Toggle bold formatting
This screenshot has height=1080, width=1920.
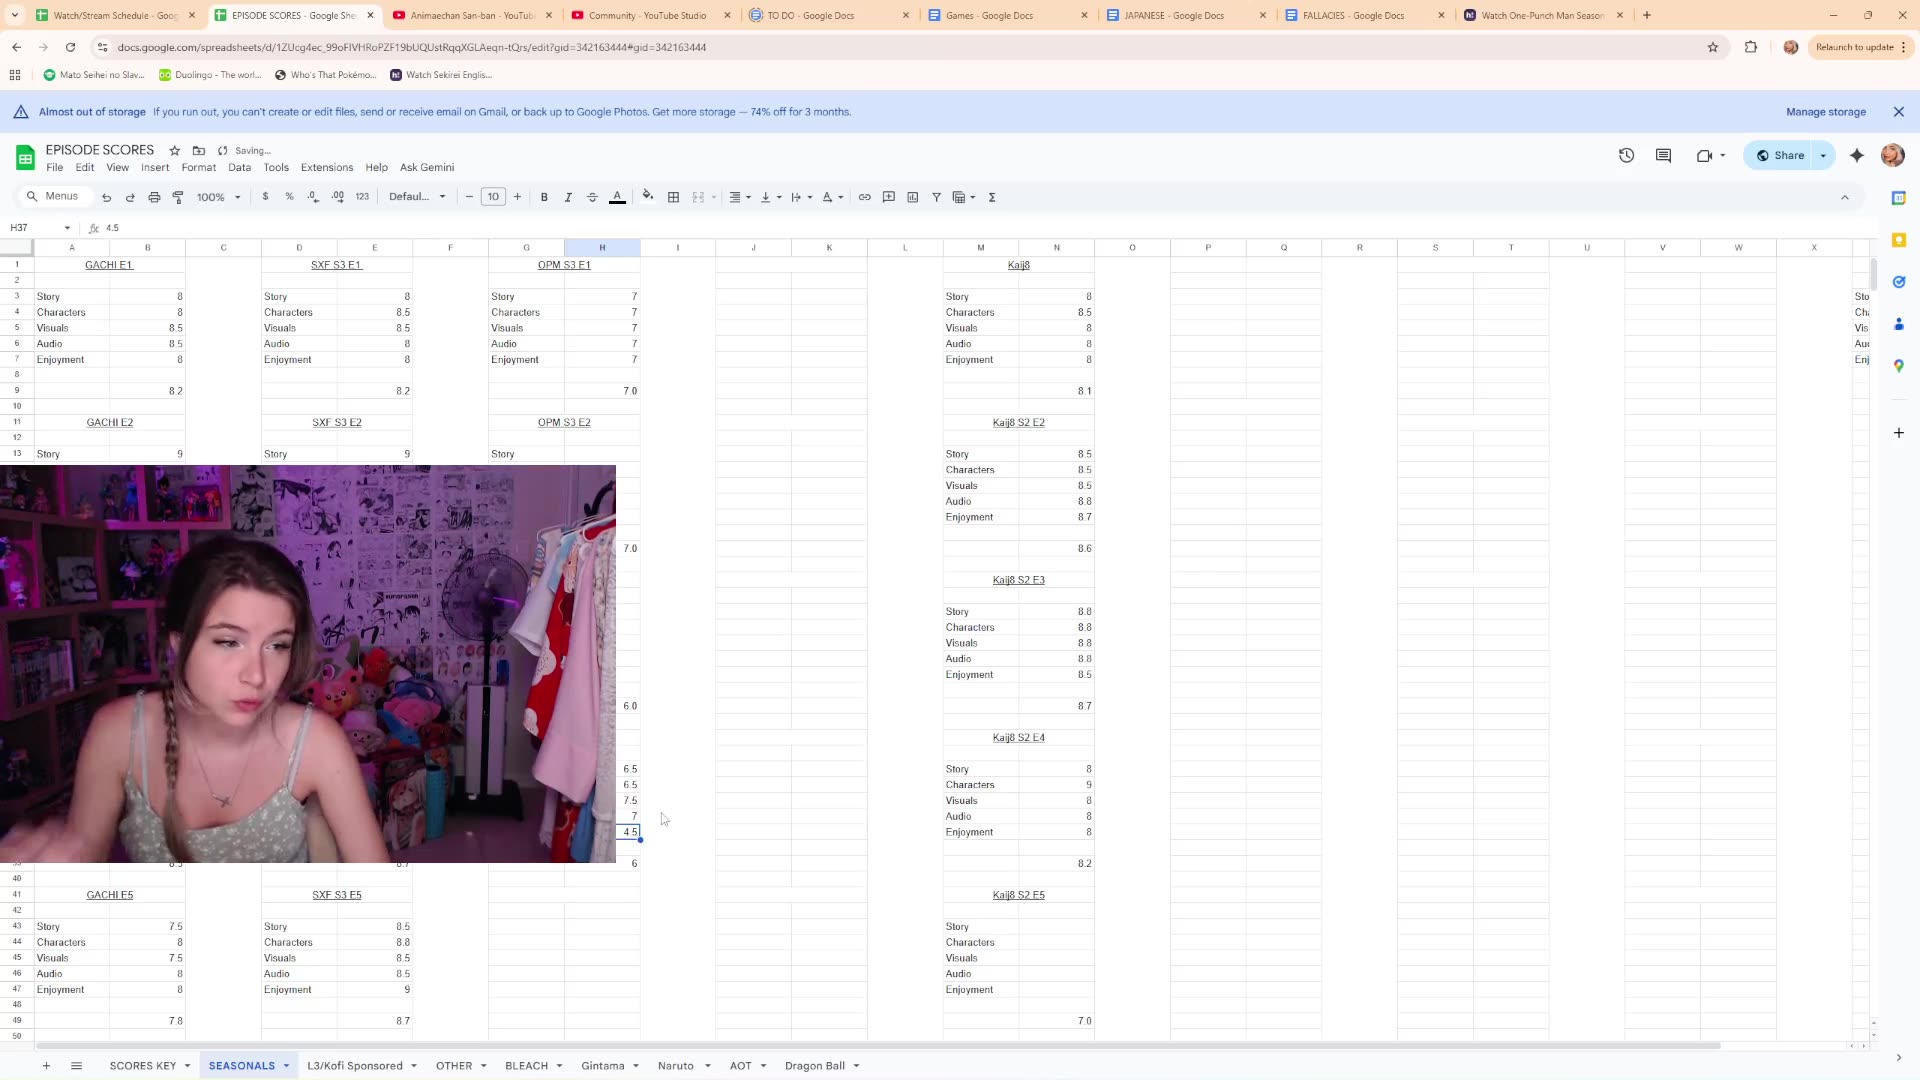(544, 197)
